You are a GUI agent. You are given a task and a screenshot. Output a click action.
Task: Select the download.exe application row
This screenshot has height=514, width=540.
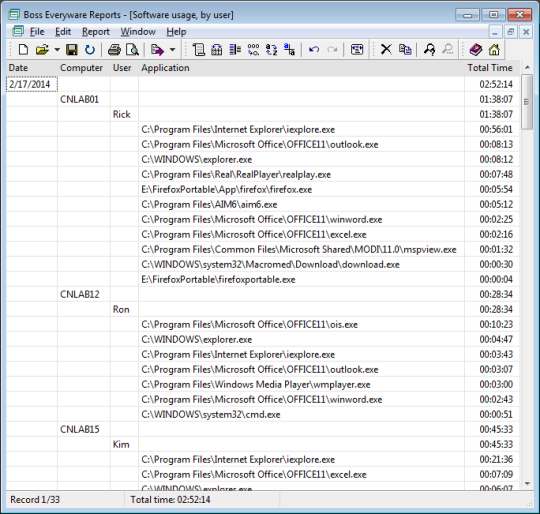coord(263,264)
